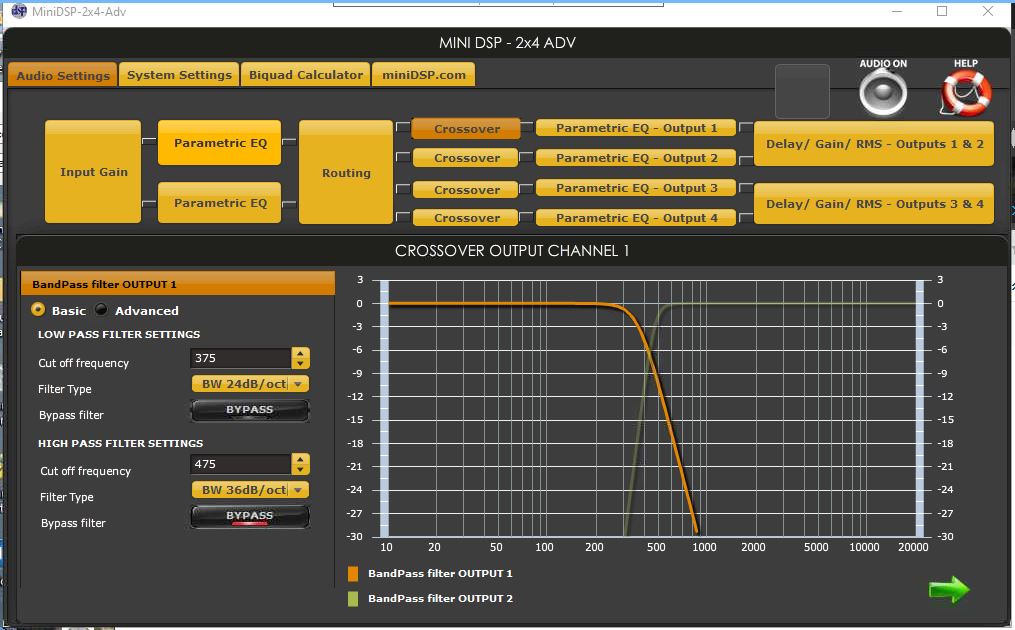This screenshot has width=1015, height=630.
Task: Select the first Crossover block for Output 1
Action: [466, 128]
